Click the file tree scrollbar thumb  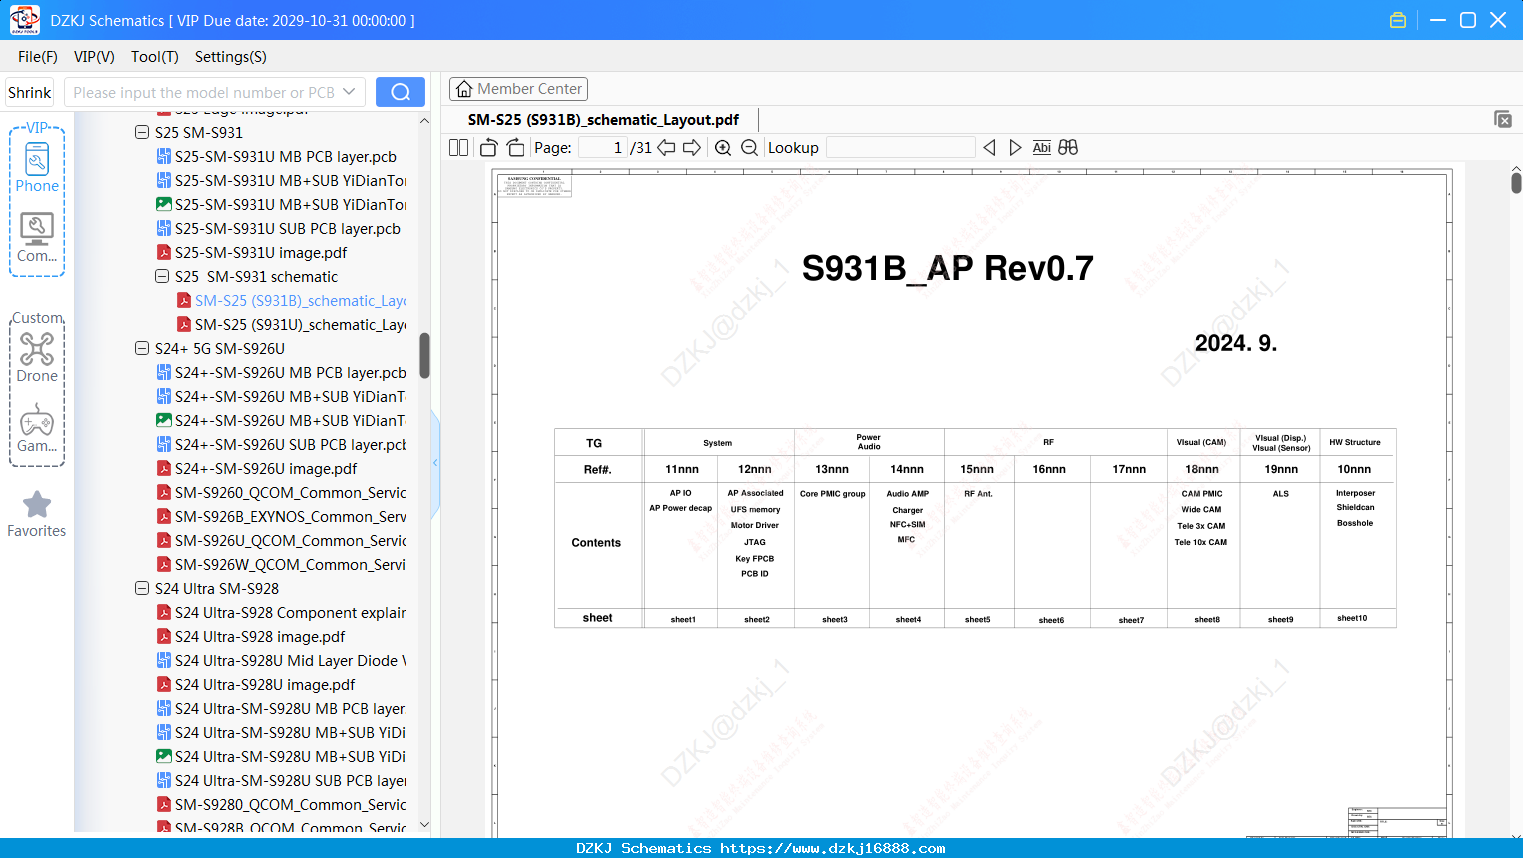pos(424,356)
